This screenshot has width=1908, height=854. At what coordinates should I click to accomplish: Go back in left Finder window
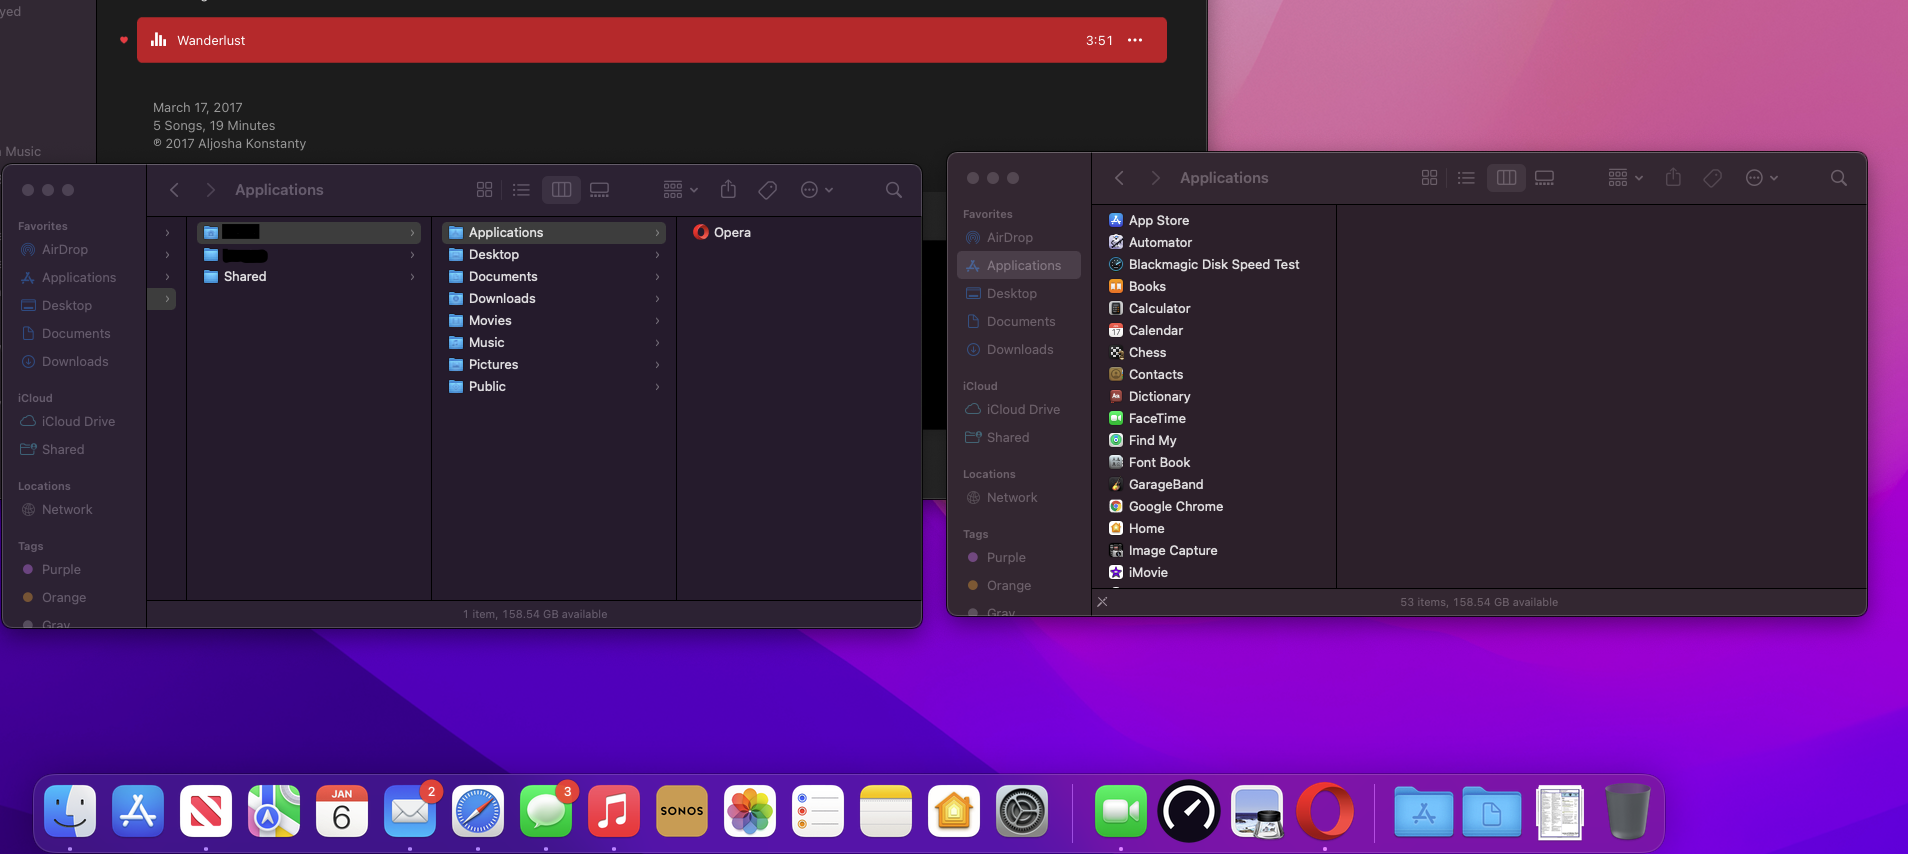click(174, 190)
